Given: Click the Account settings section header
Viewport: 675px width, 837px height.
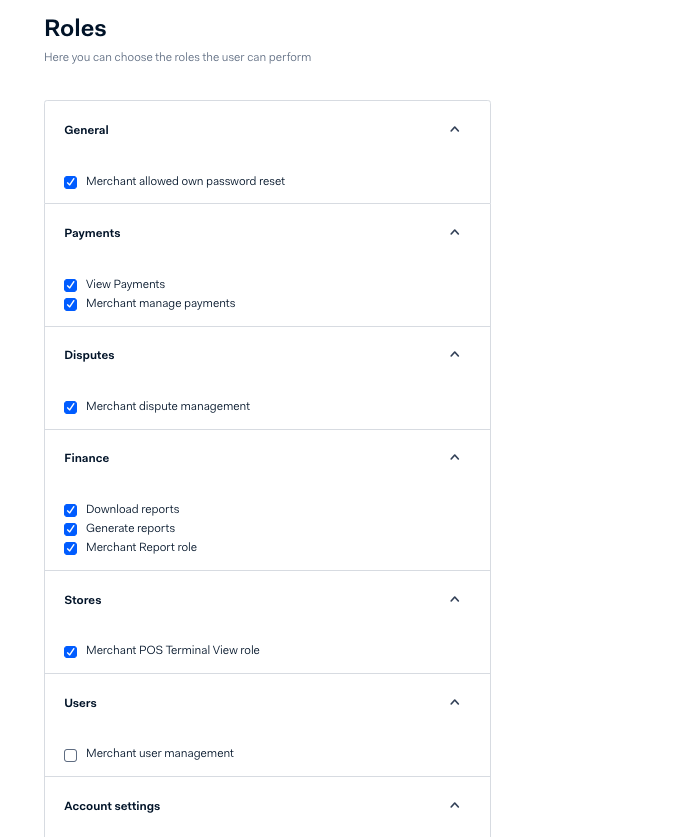Looking at the screenshot, I should pos(112,806).
